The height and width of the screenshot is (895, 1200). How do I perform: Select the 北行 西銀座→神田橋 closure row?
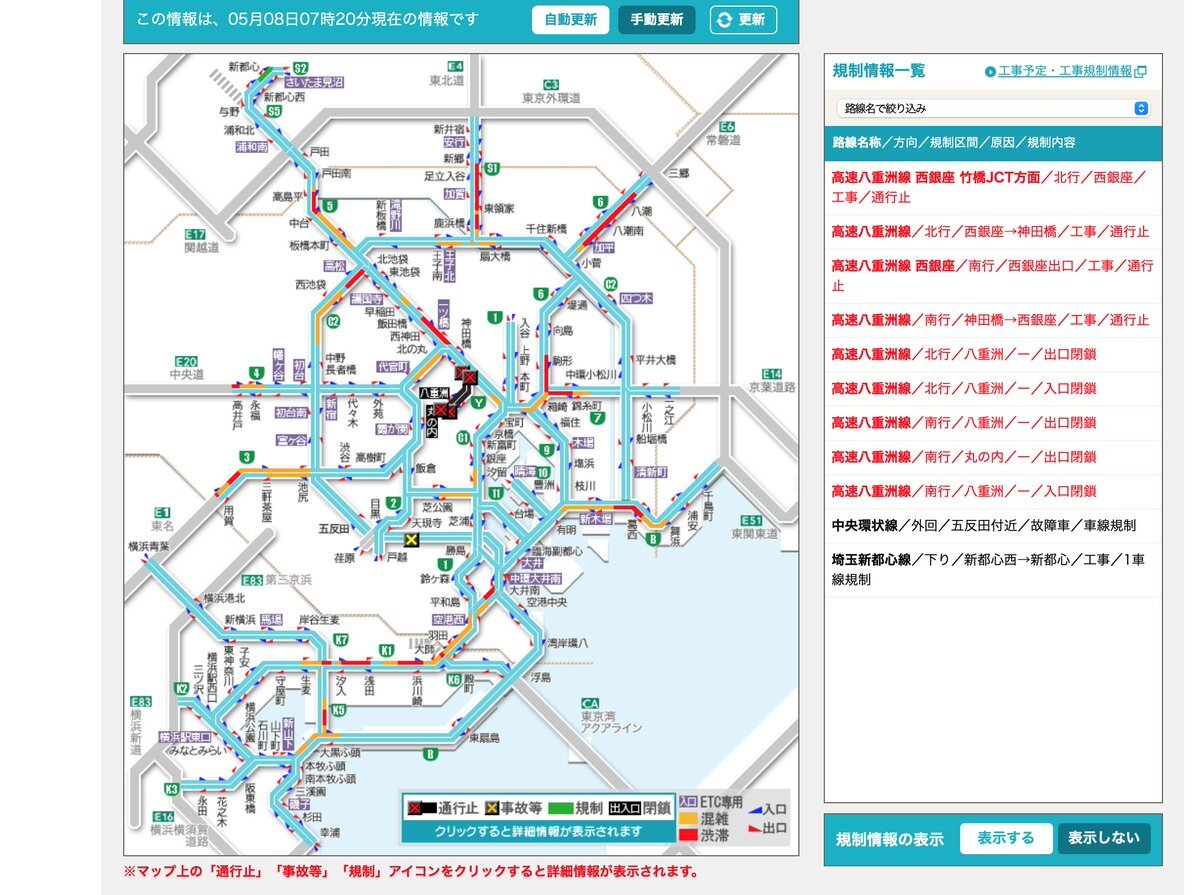(x=993, y=232)
